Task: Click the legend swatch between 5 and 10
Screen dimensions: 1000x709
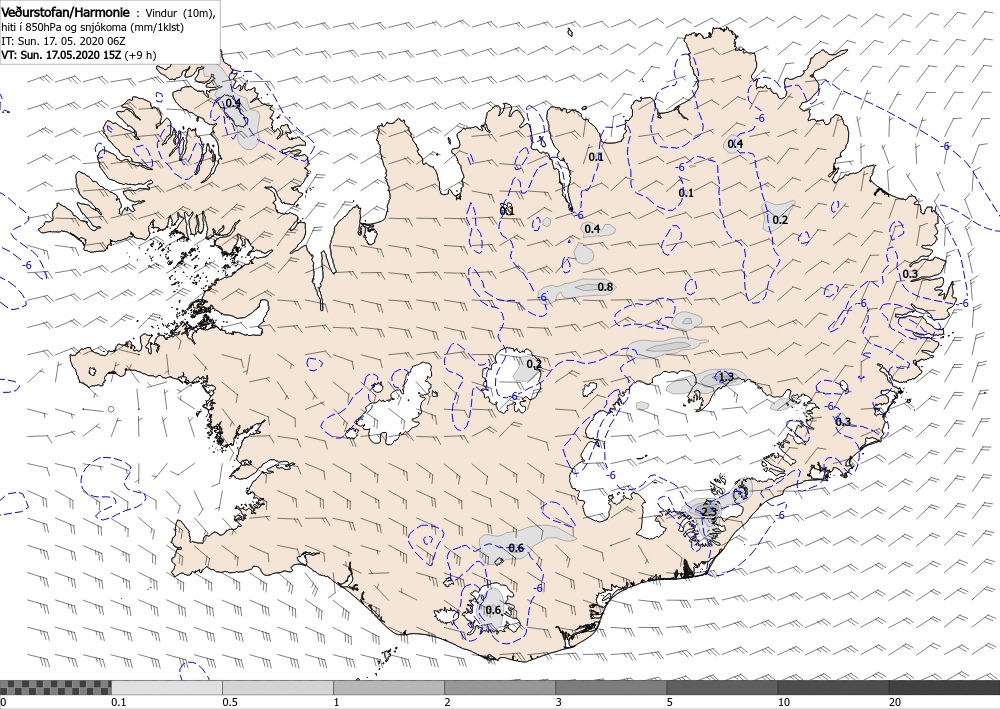Action: tap(721, 687)
